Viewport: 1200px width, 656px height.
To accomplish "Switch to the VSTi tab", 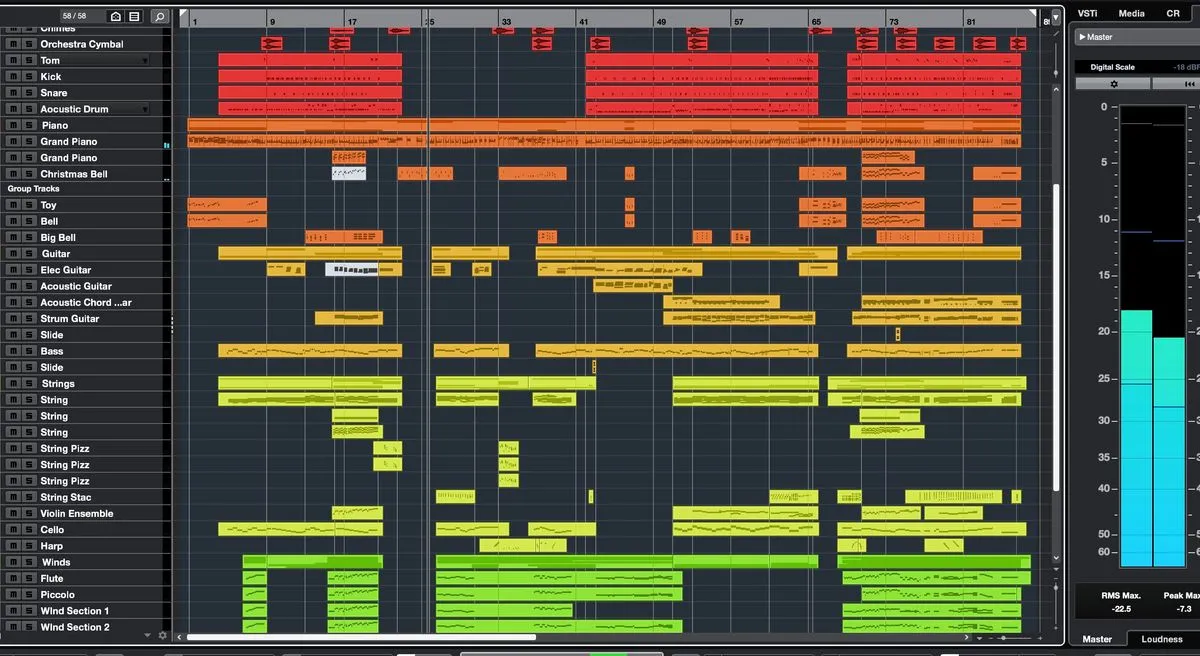I will point(1089,13).
